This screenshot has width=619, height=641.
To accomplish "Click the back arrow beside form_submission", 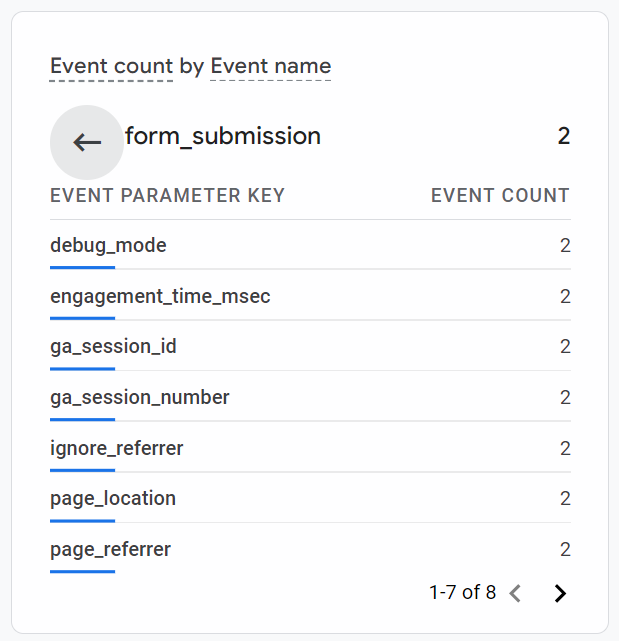I will pos(87,142).
